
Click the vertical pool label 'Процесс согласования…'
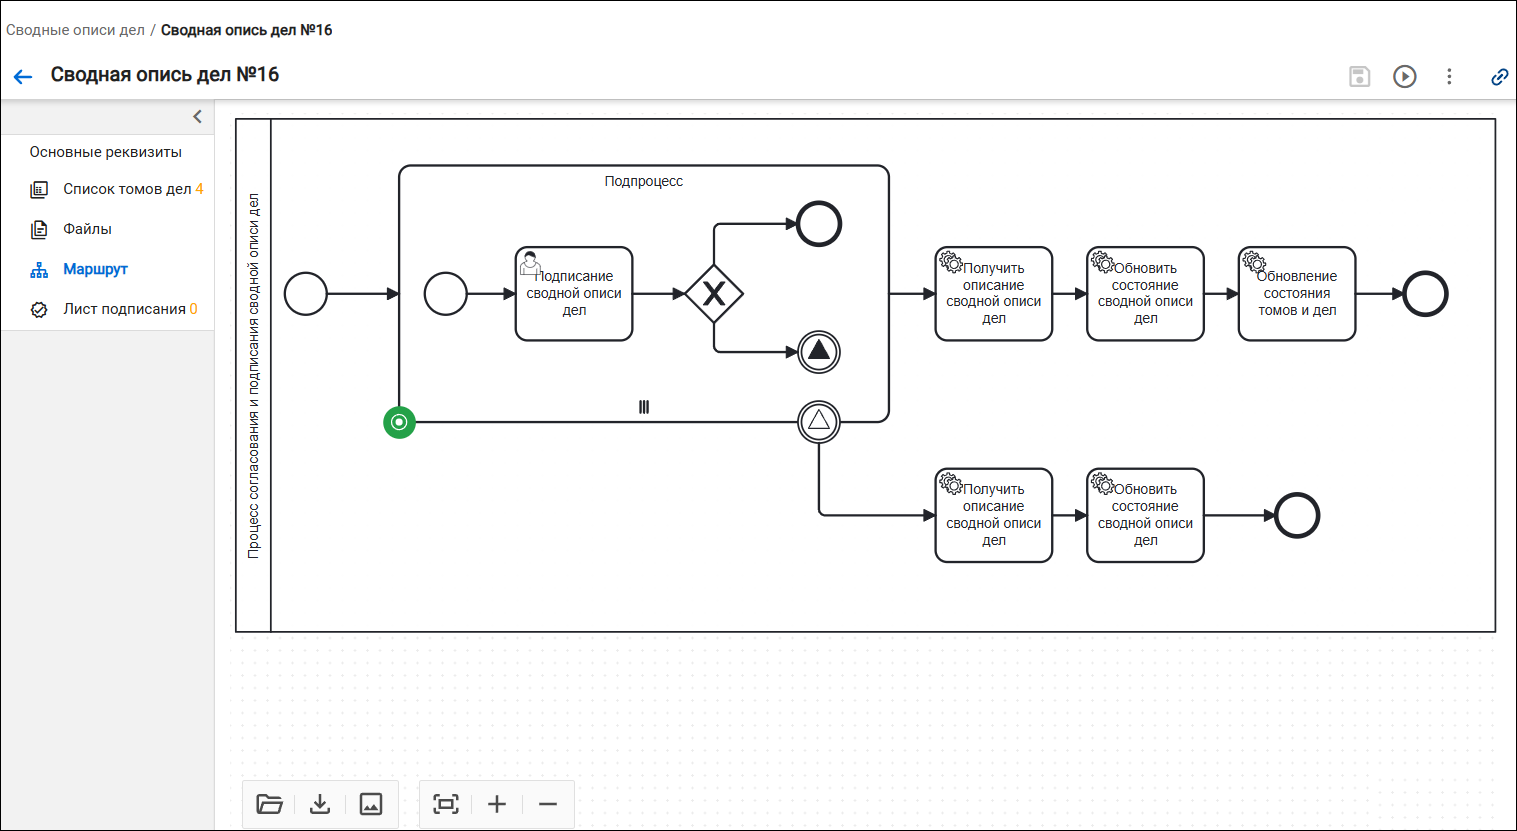(x=253, y=376)
